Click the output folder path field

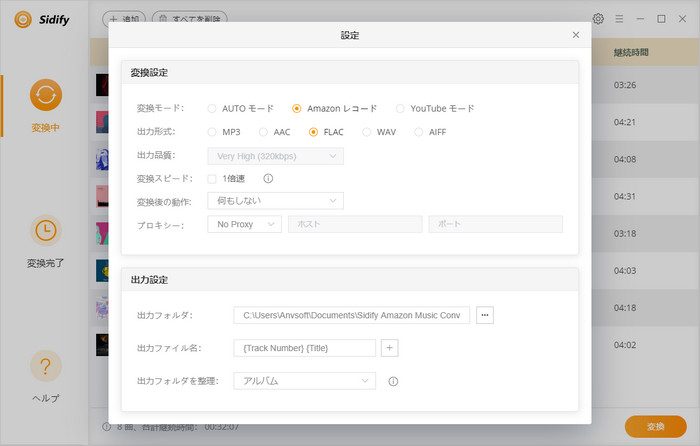(351, 315)
